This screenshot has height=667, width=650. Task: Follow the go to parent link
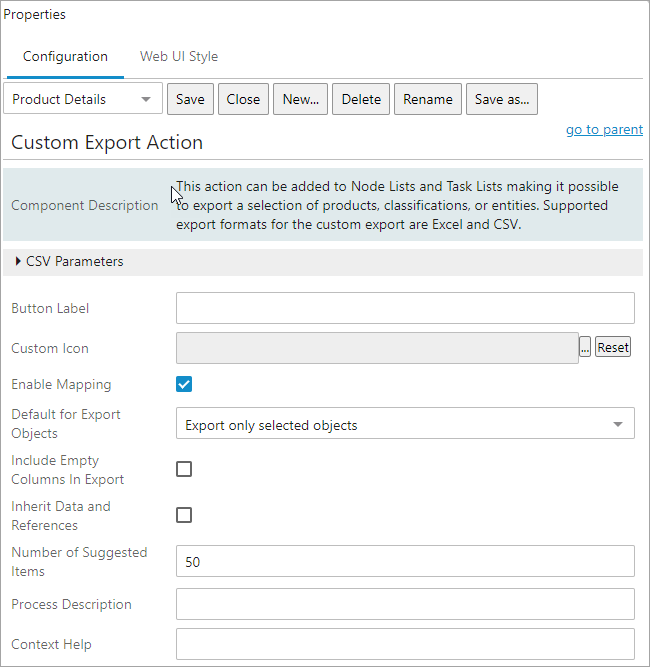604,129
